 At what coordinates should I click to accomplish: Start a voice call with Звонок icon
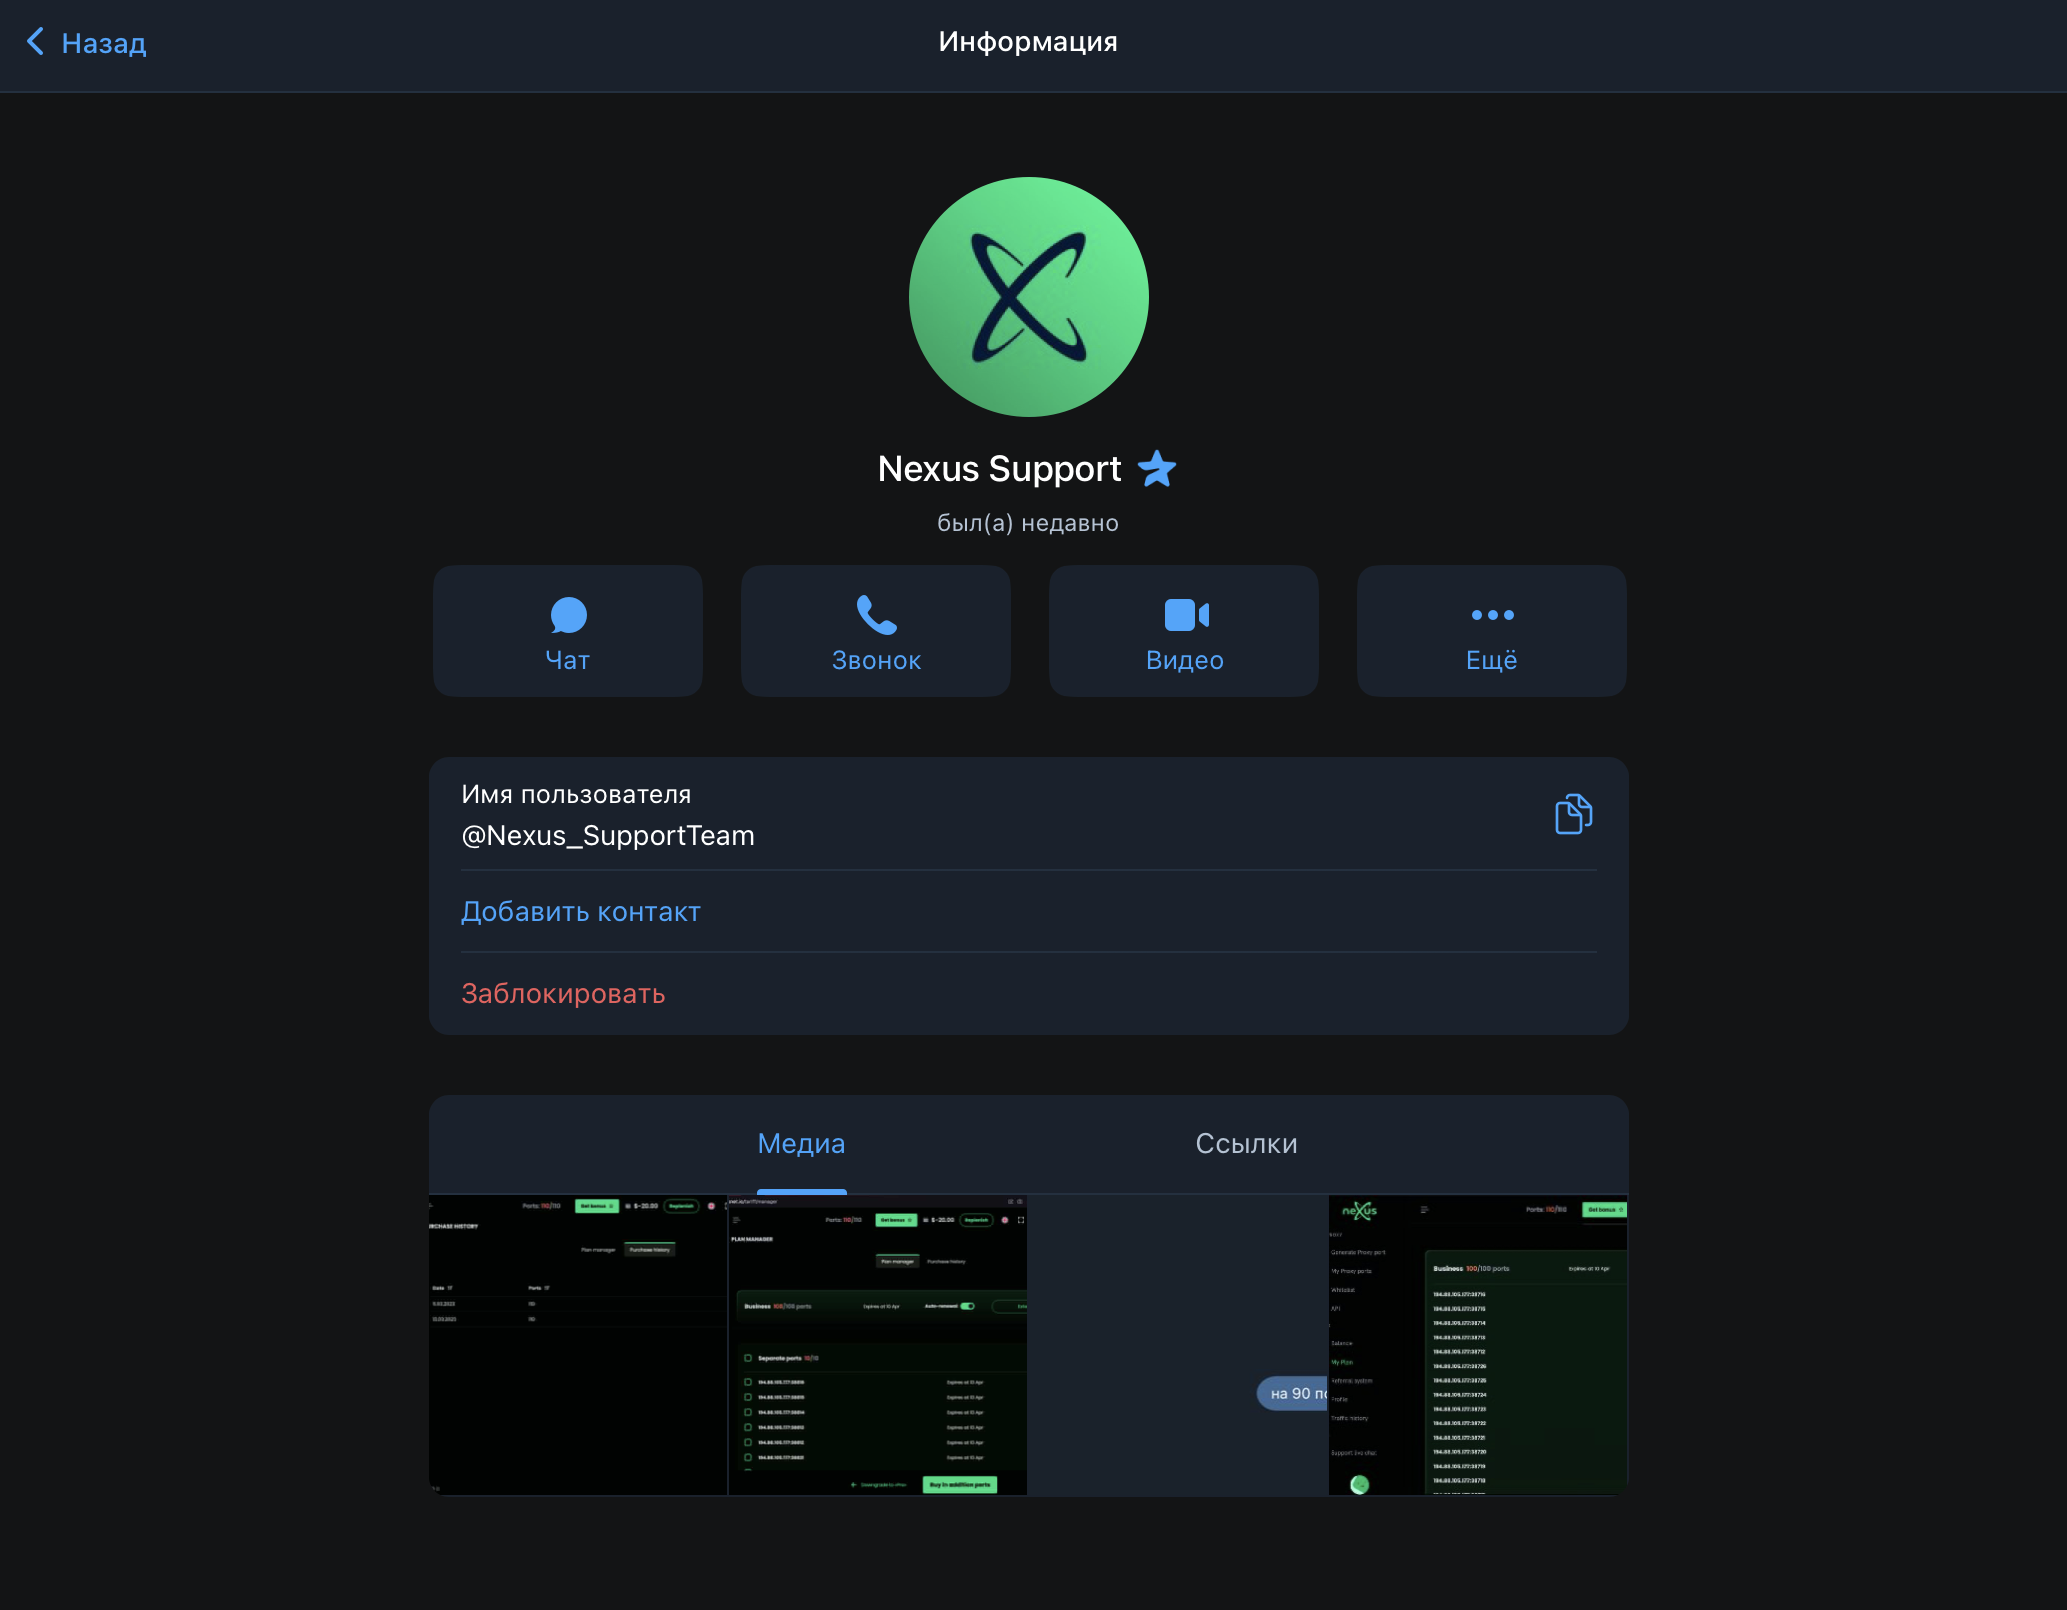coord(876,616)
